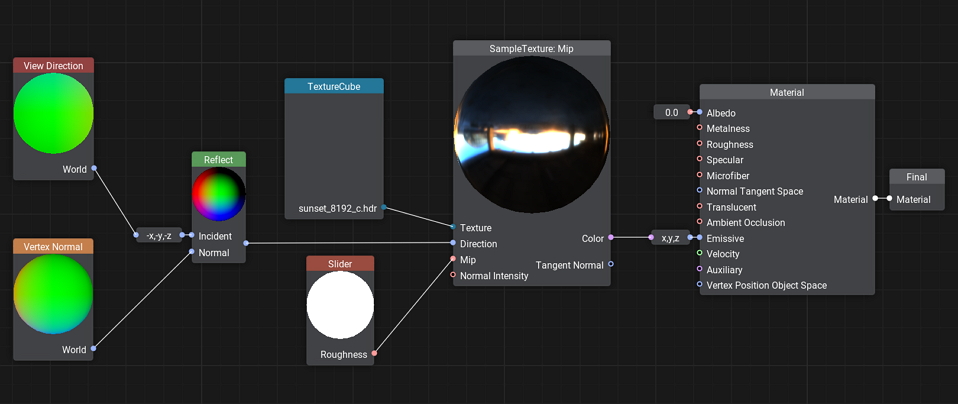Select the Material Specular input port

click(700, 160)
